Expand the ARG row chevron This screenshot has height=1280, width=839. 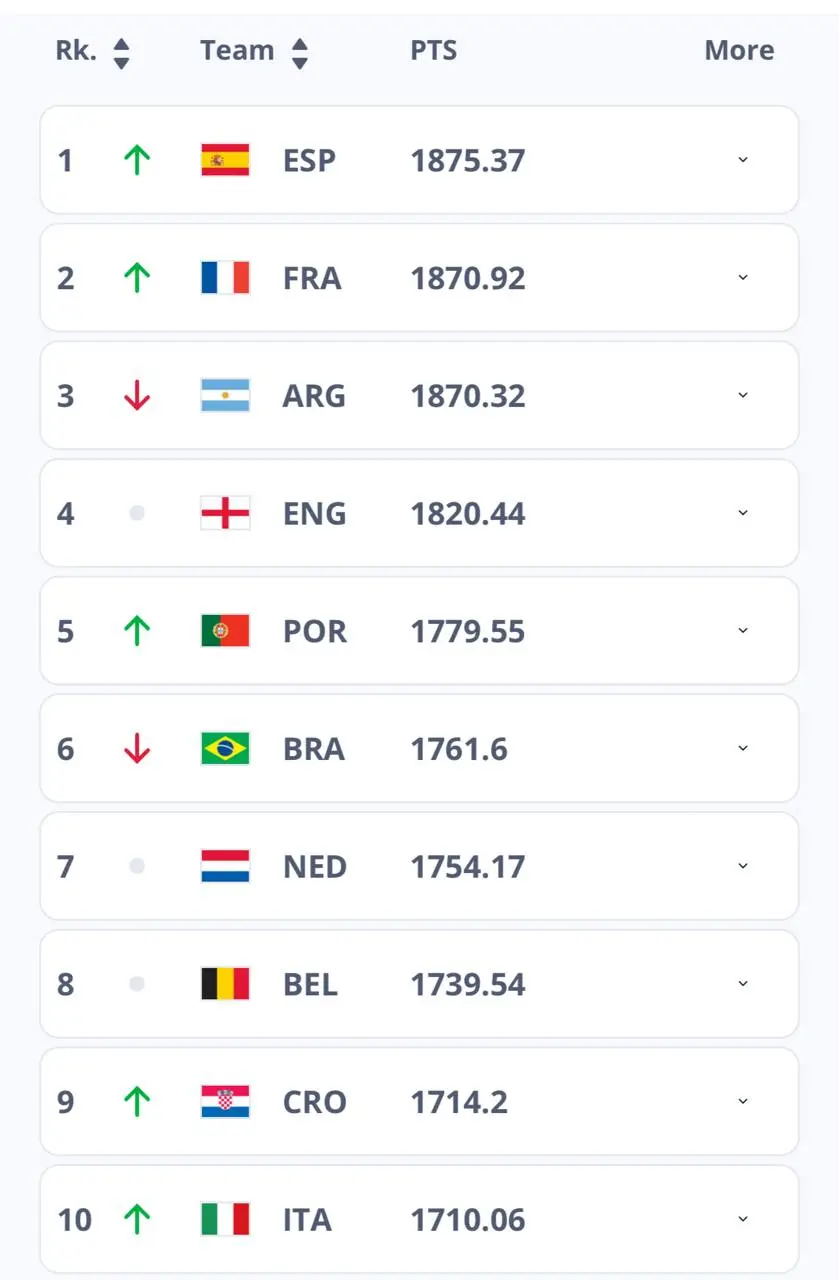(x=742, y=396)
